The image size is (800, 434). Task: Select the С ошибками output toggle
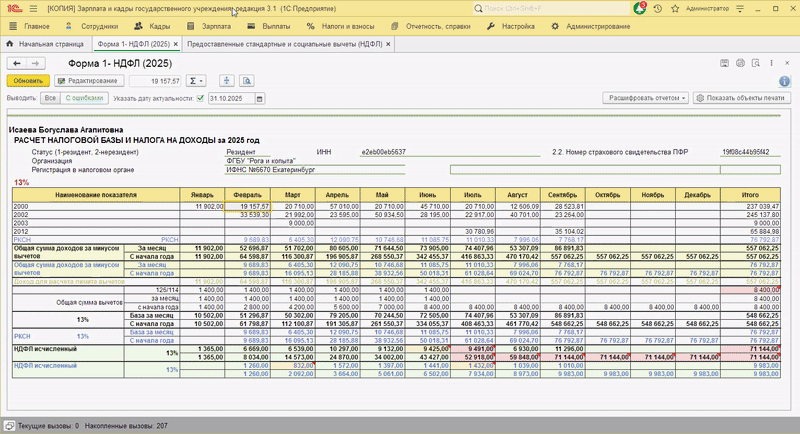(84, 98)
